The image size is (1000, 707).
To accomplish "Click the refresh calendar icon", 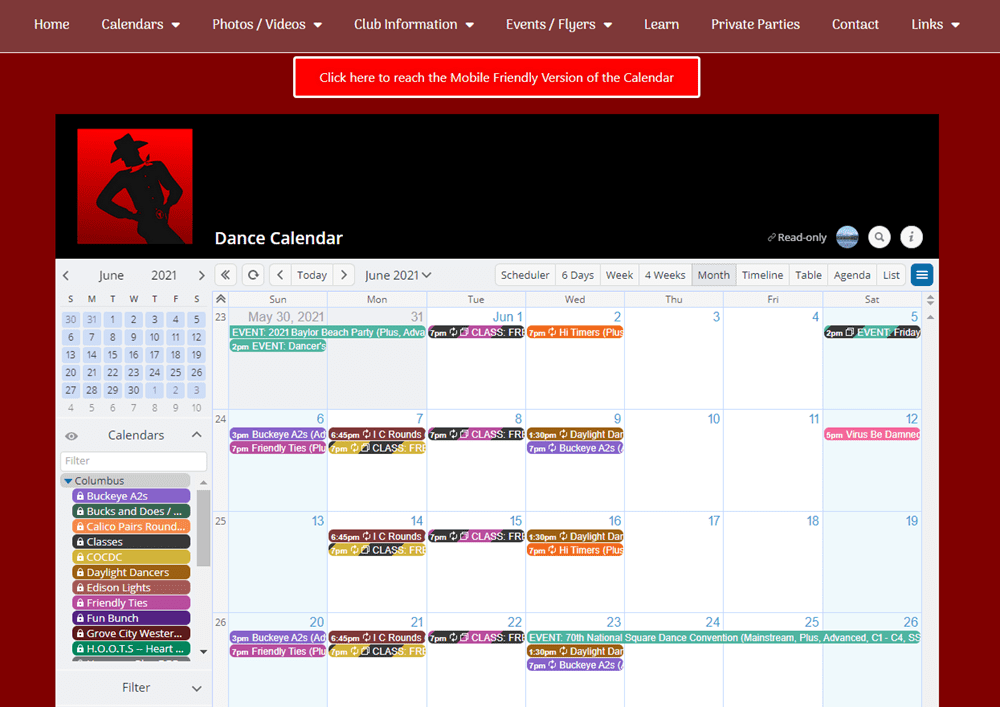I will (x=254, y=275).
